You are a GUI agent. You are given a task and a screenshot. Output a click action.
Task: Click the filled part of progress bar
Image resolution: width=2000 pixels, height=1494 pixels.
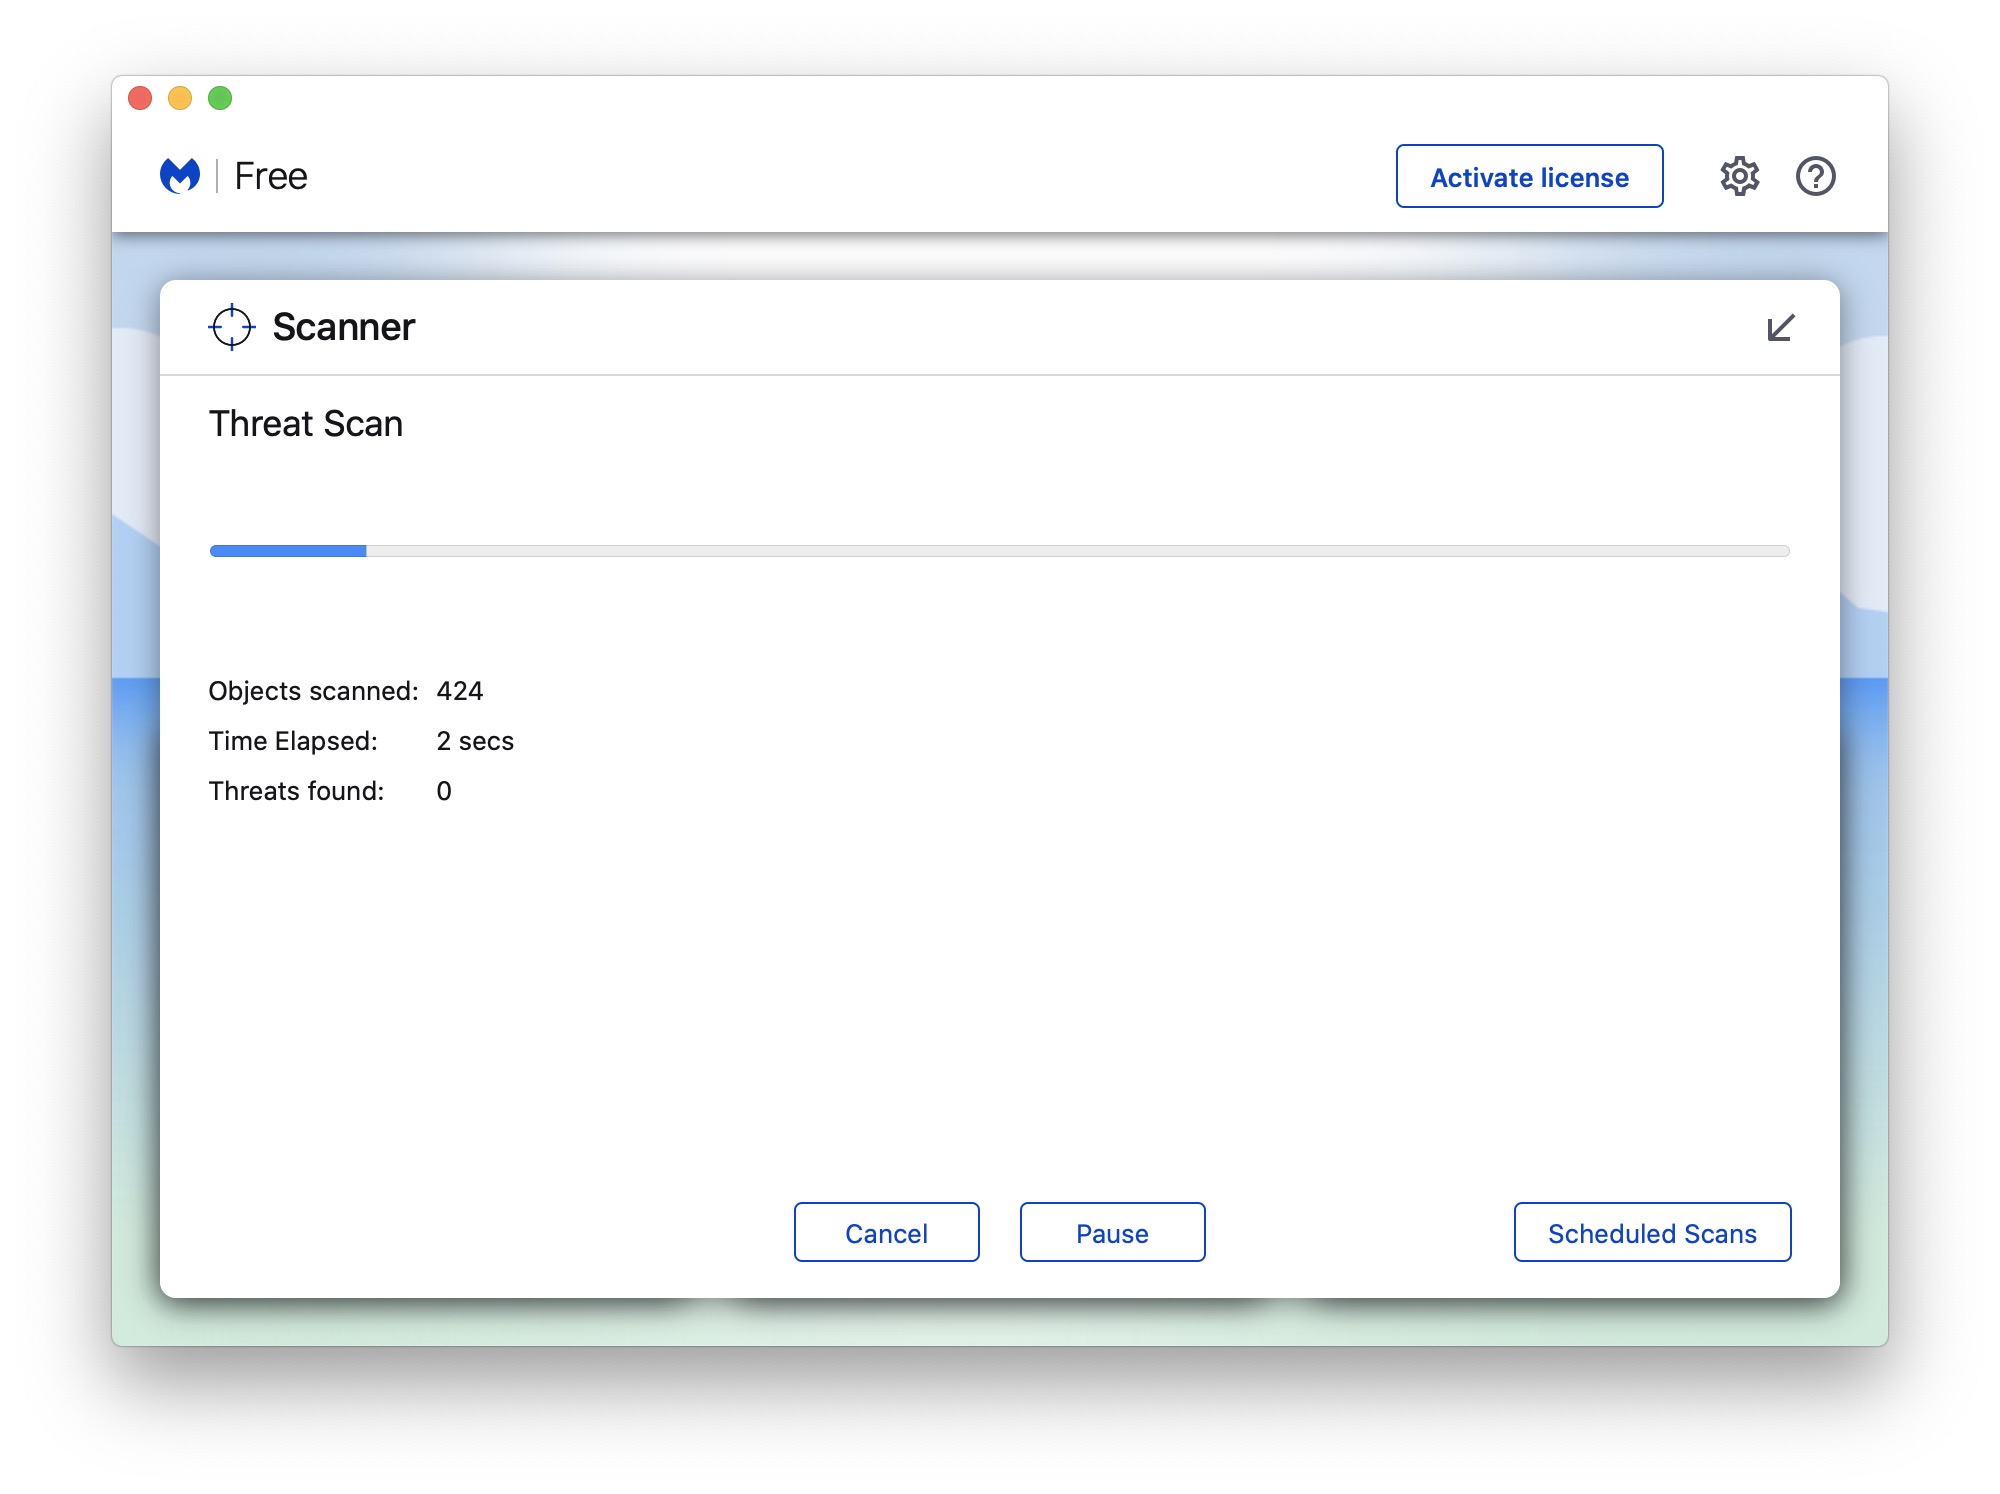tap(288, 551)
